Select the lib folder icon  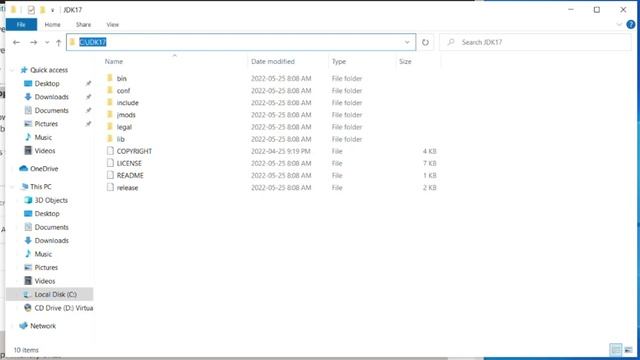tap(110, 139)
